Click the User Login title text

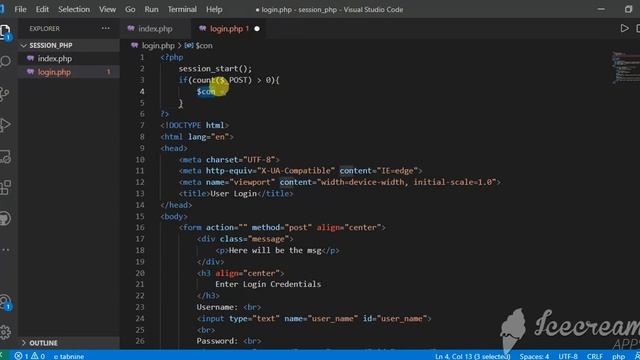tap(233, 193)
